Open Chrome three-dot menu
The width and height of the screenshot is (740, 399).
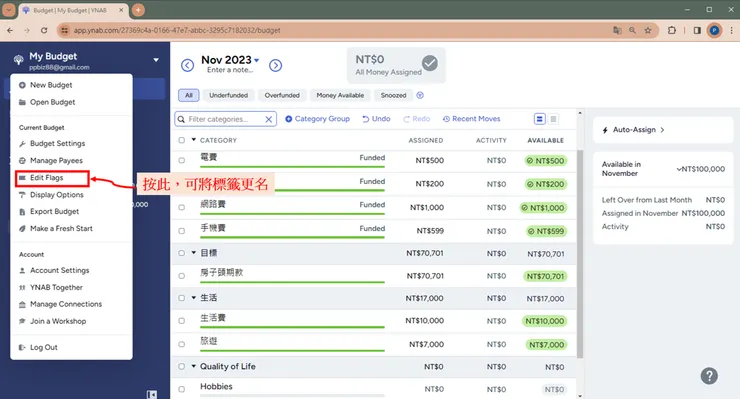(732, 30)
